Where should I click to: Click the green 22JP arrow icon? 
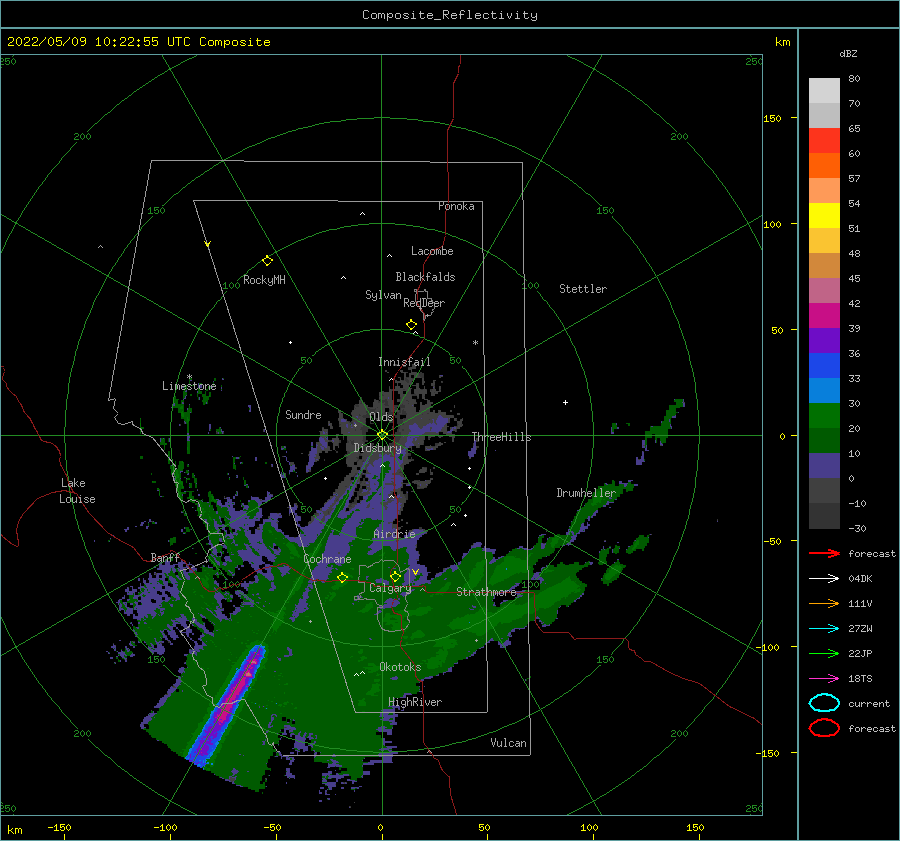pos(824,653)
